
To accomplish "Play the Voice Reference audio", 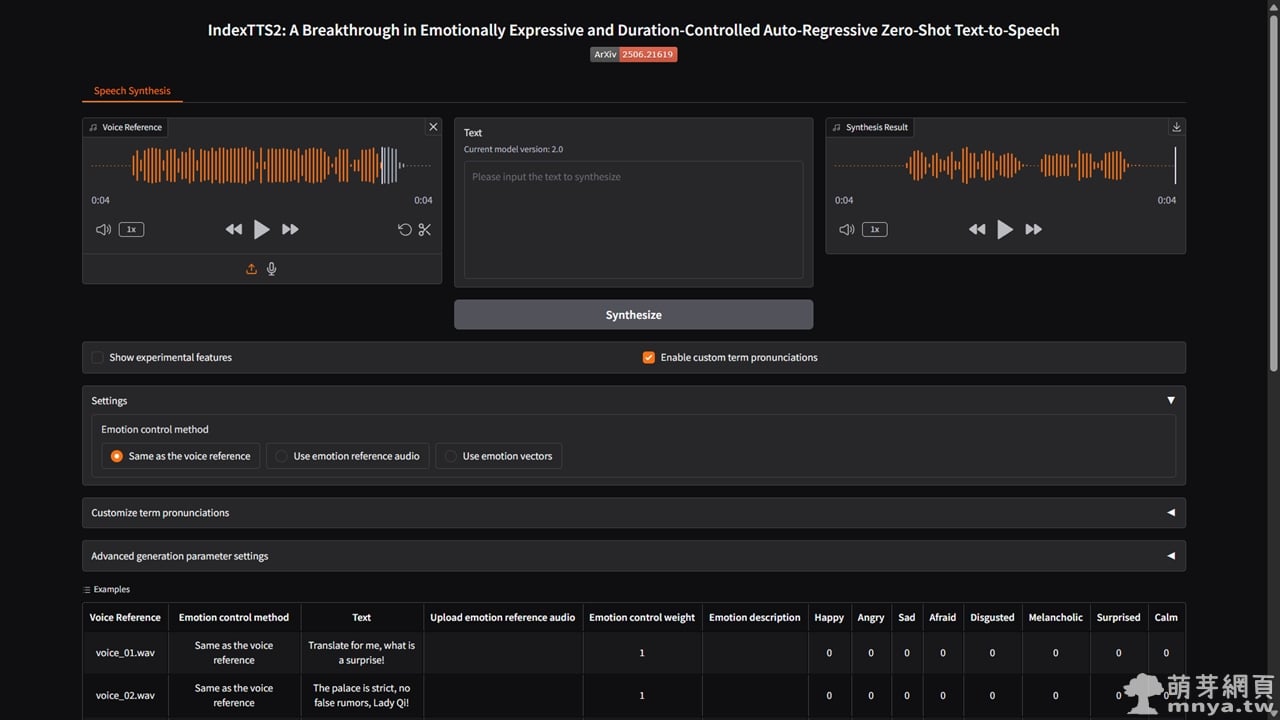I will (261, 229).
